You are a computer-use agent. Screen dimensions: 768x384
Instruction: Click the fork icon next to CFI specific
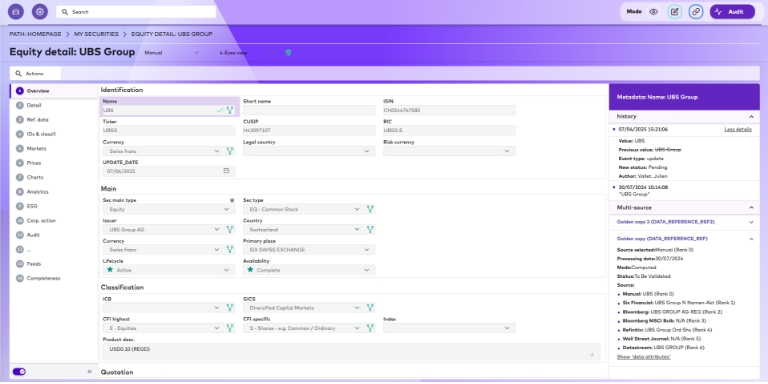click(370, 328)
